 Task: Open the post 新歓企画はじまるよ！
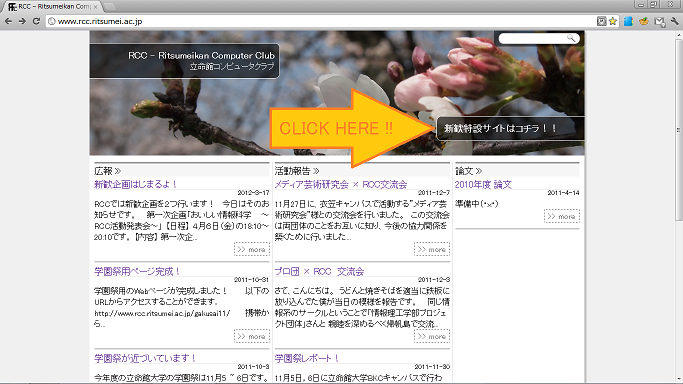(135, 184)
